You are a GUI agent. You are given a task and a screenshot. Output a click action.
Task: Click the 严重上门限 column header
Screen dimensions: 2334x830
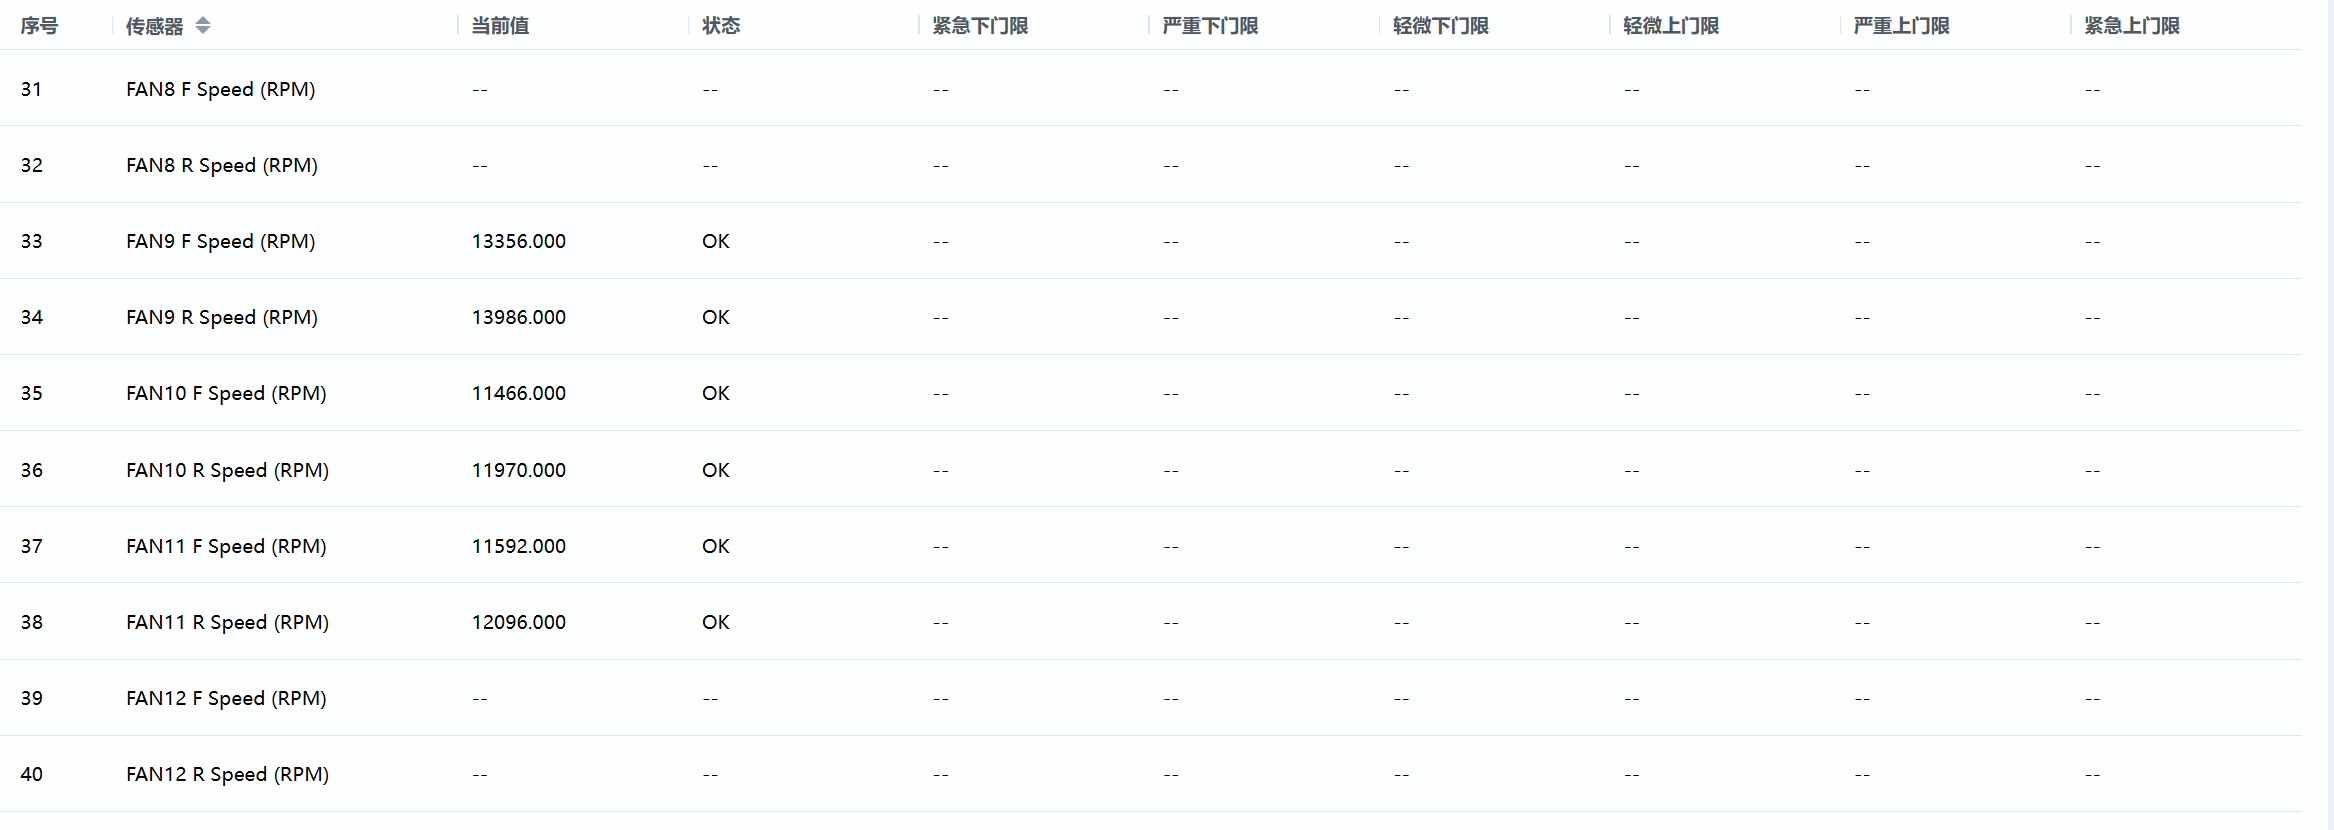1901,26
